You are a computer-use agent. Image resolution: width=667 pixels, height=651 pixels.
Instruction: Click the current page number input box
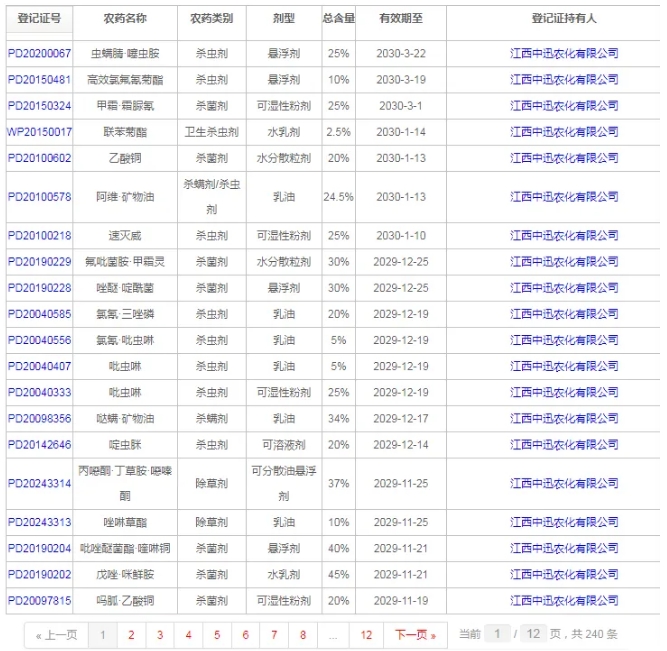pyautogui.click(x=497, y=634)
